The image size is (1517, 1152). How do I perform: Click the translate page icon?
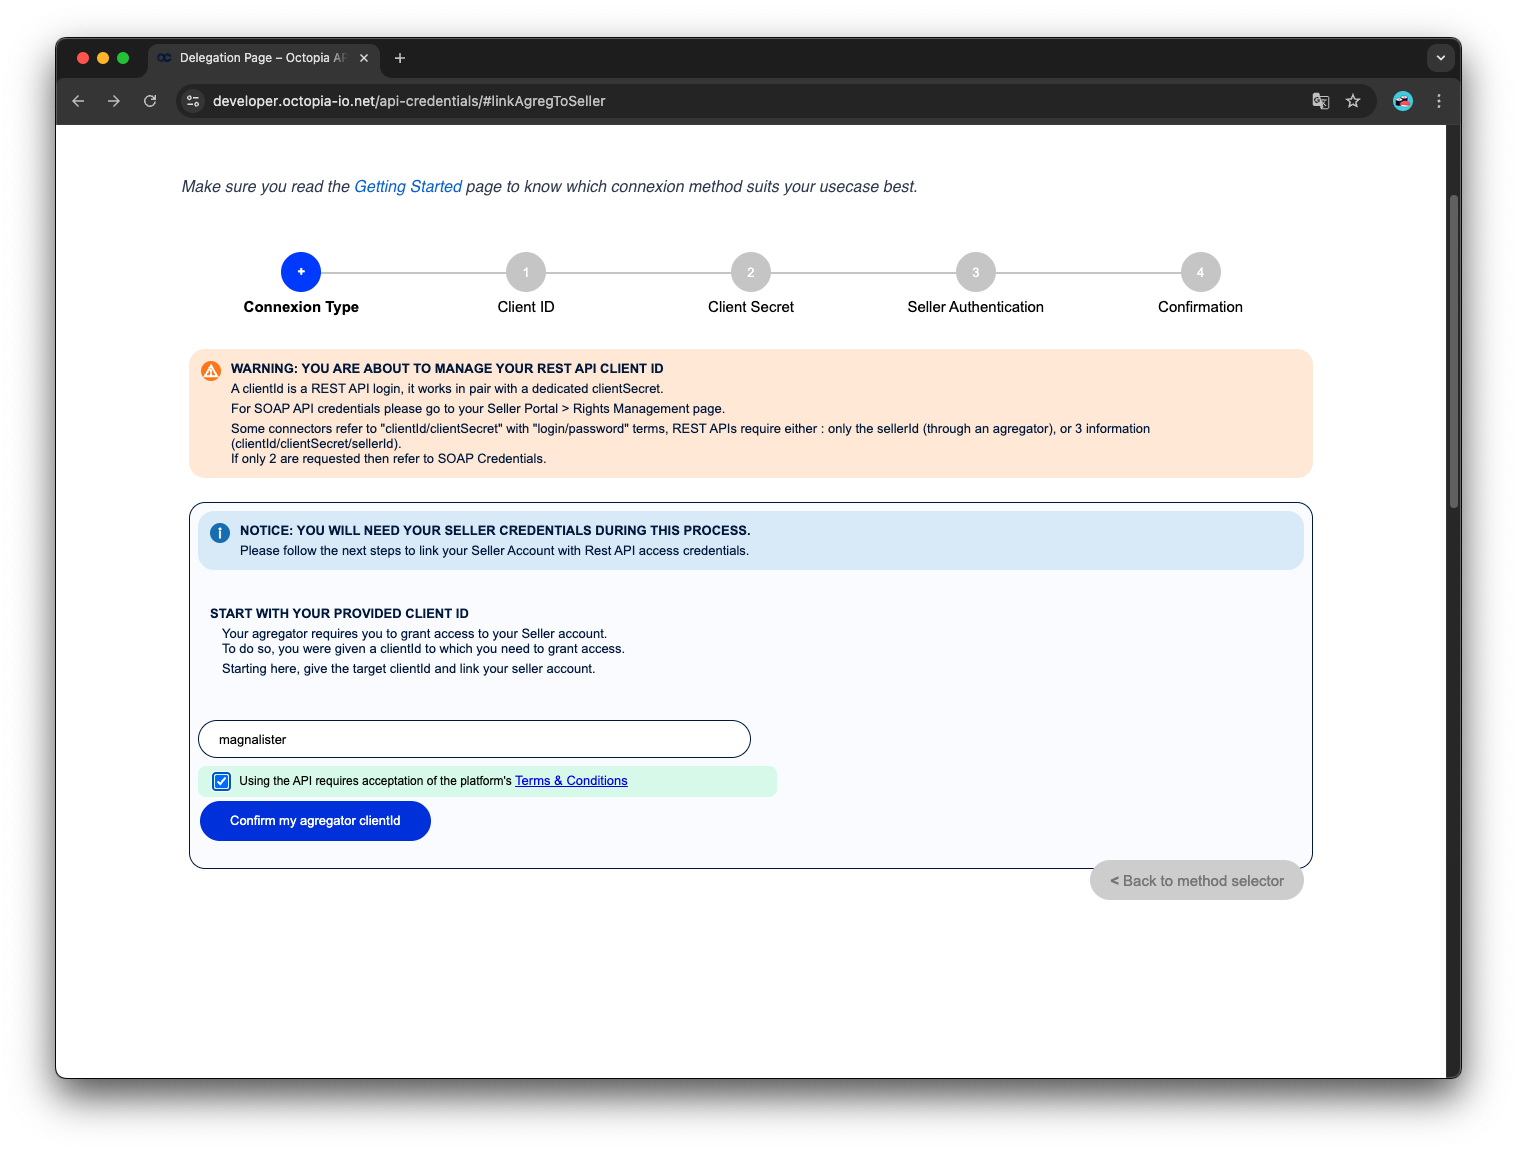[x=1320, y=101]
